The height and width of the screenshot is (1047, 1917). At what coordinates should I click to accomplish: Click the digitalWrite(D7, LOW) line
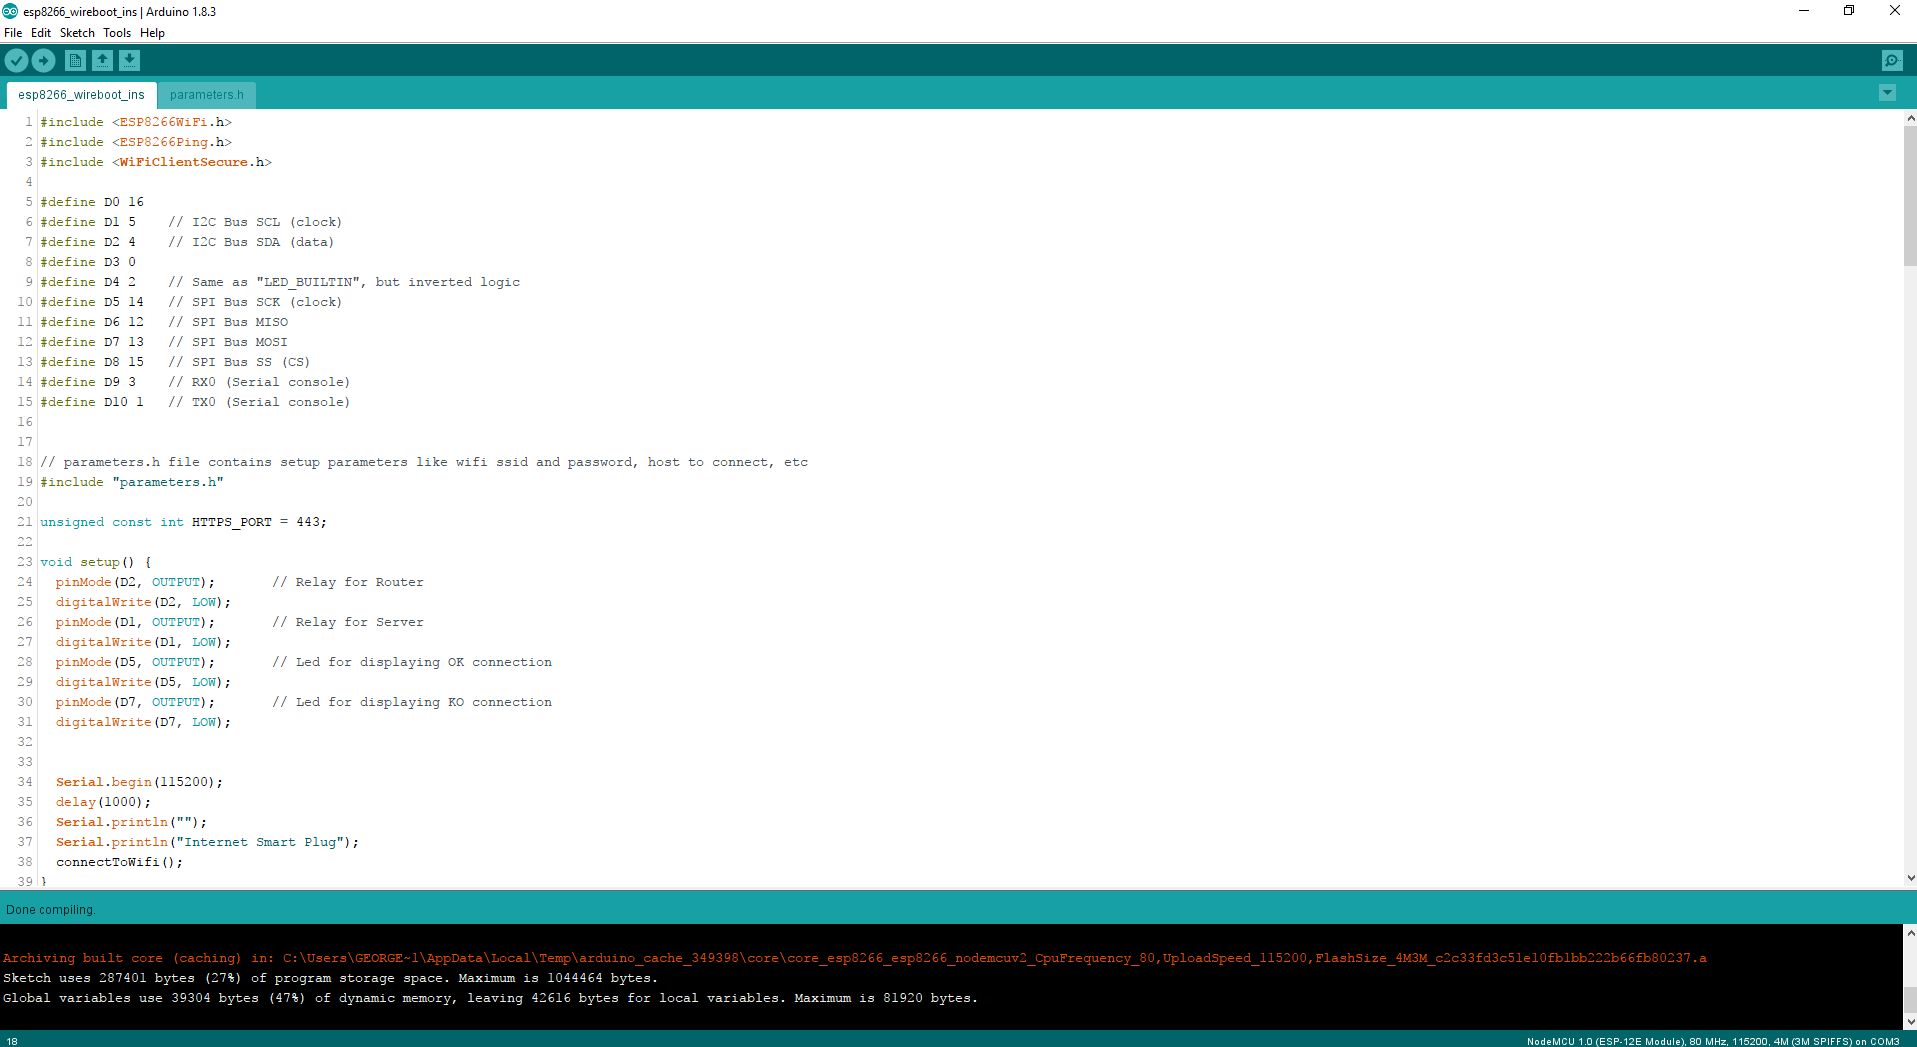coord(144,722)
